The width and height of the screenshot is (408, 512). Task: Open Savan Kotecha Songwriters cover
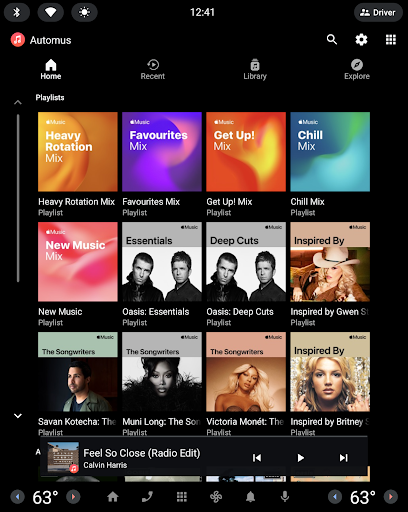click(x=78, y=372)
